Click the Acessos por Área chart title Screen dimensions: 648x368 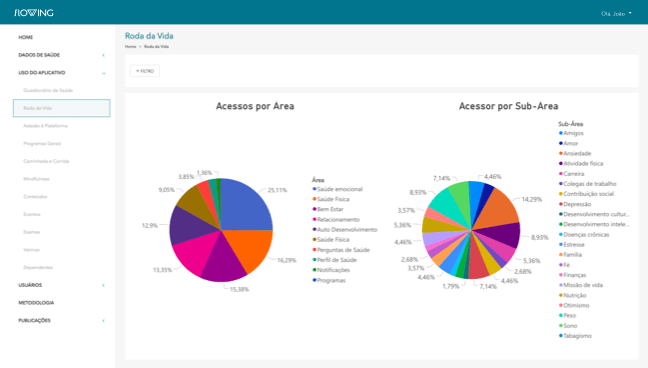(255, 106)
